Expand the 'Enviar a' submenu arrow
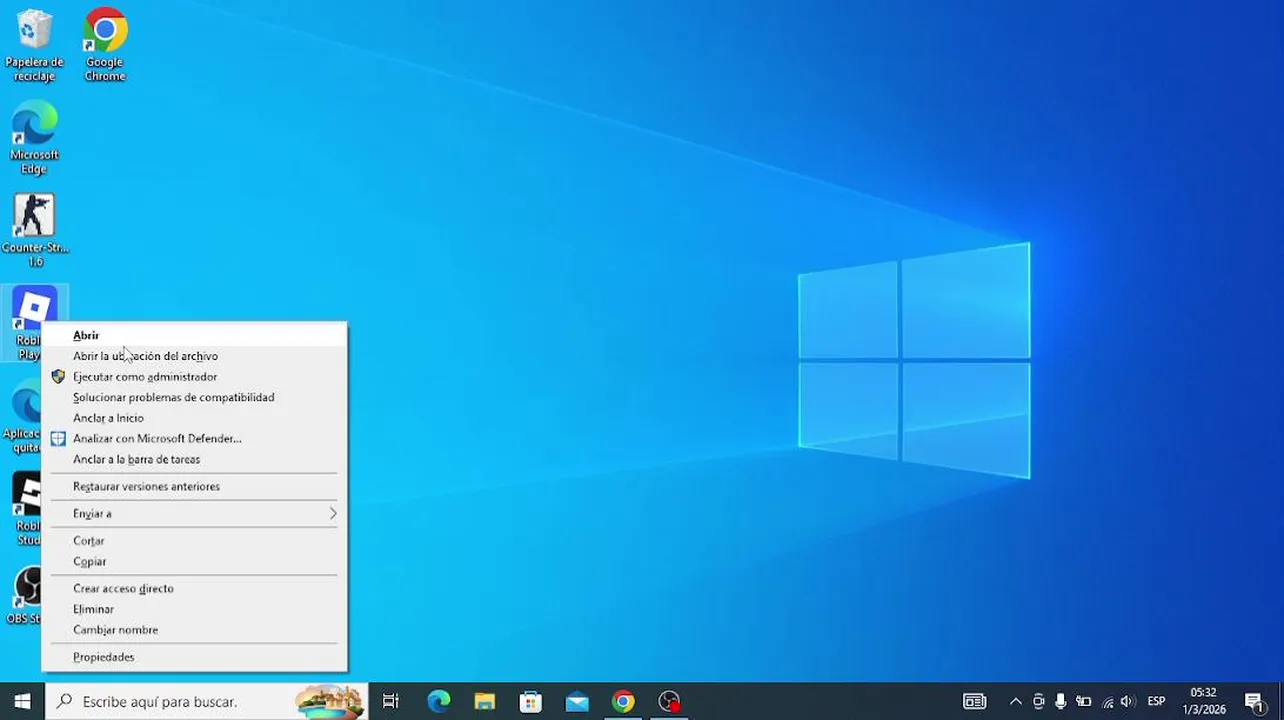The image size is (1284, 720). (333, 513)
